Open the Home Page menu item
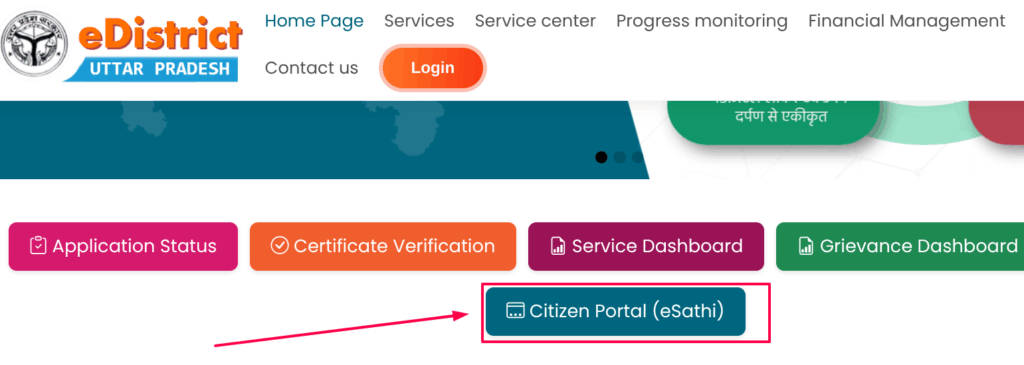Screen dimensions: 1024x365 (x=314, y=21)
